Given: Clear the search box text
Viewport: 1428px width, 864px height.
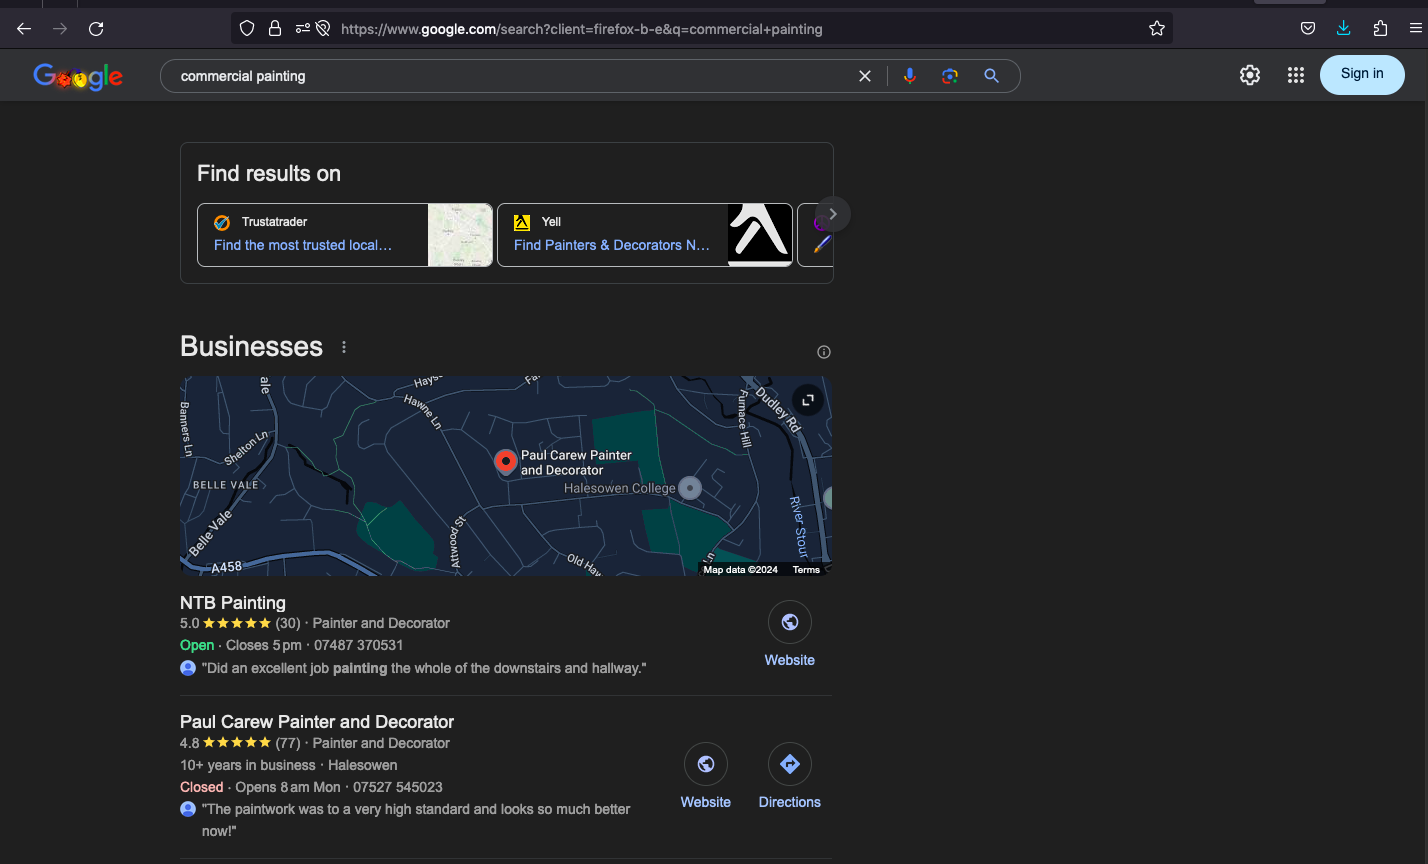Looking at the screenshot, I should click(865, 76).
